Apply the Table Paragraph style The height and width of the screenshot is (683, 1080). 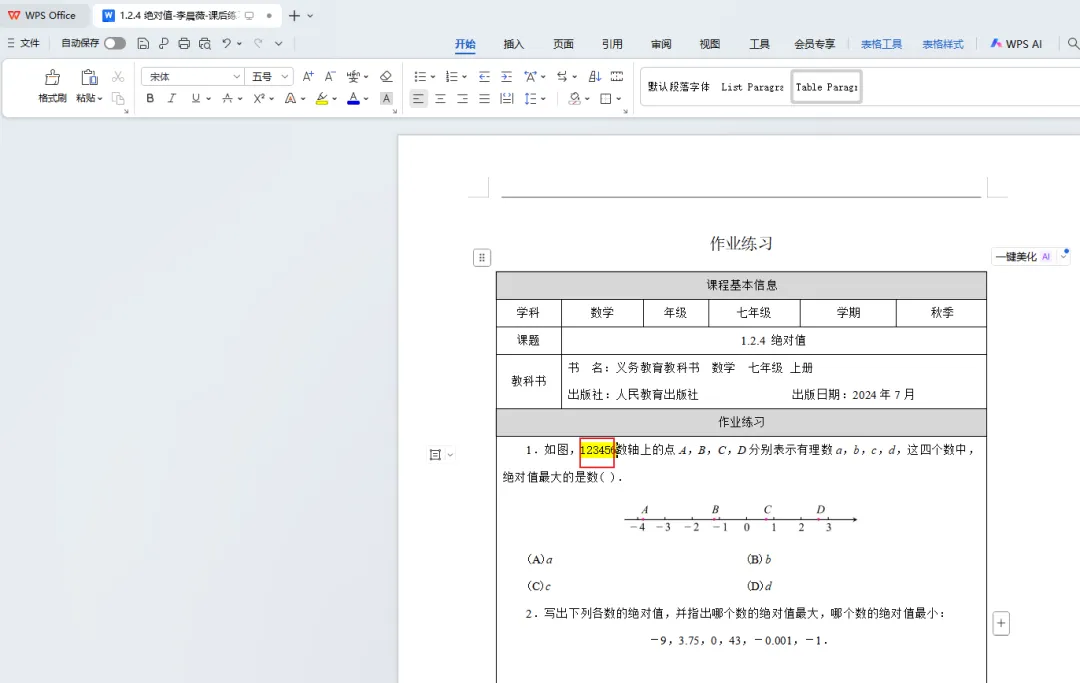pos(827,87)
